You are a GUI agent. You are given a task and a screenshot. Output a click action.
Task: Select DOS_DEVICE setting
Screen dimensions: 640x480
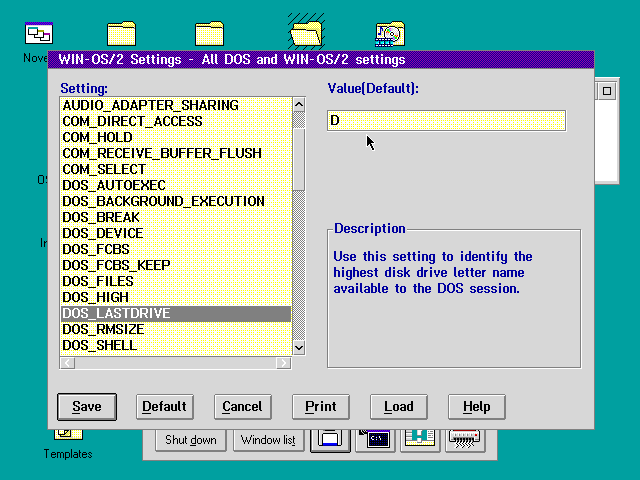[176, 233]
